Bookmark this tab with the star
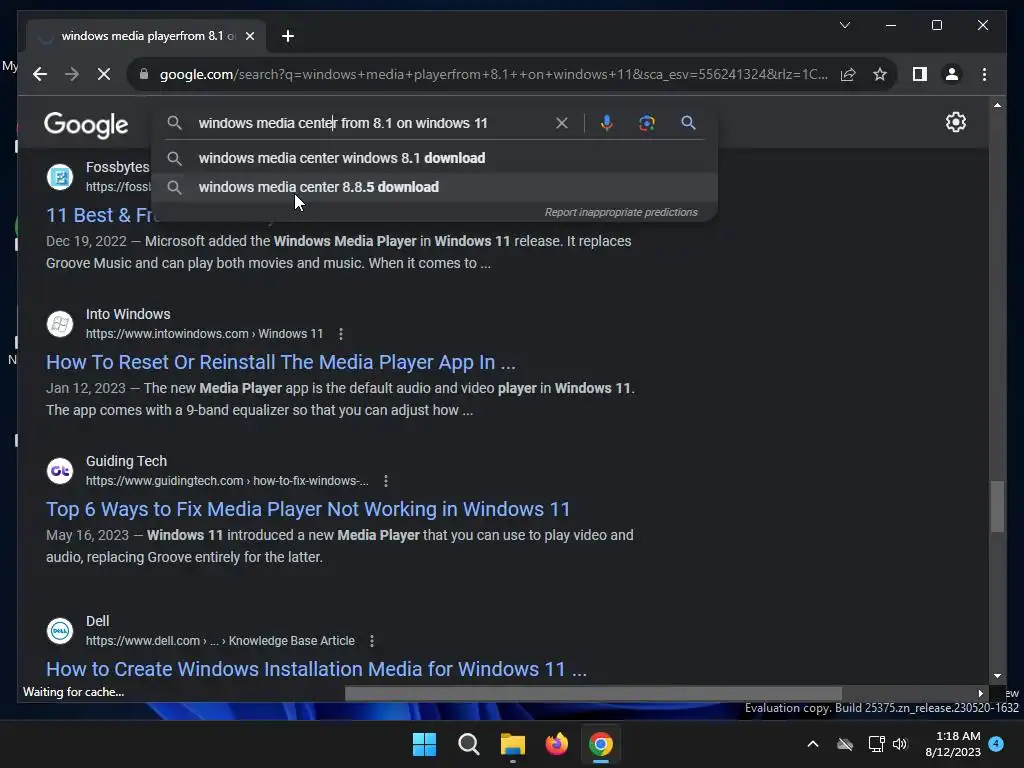1024x768 pixels. pyautogui.click(x=880, y=74)
